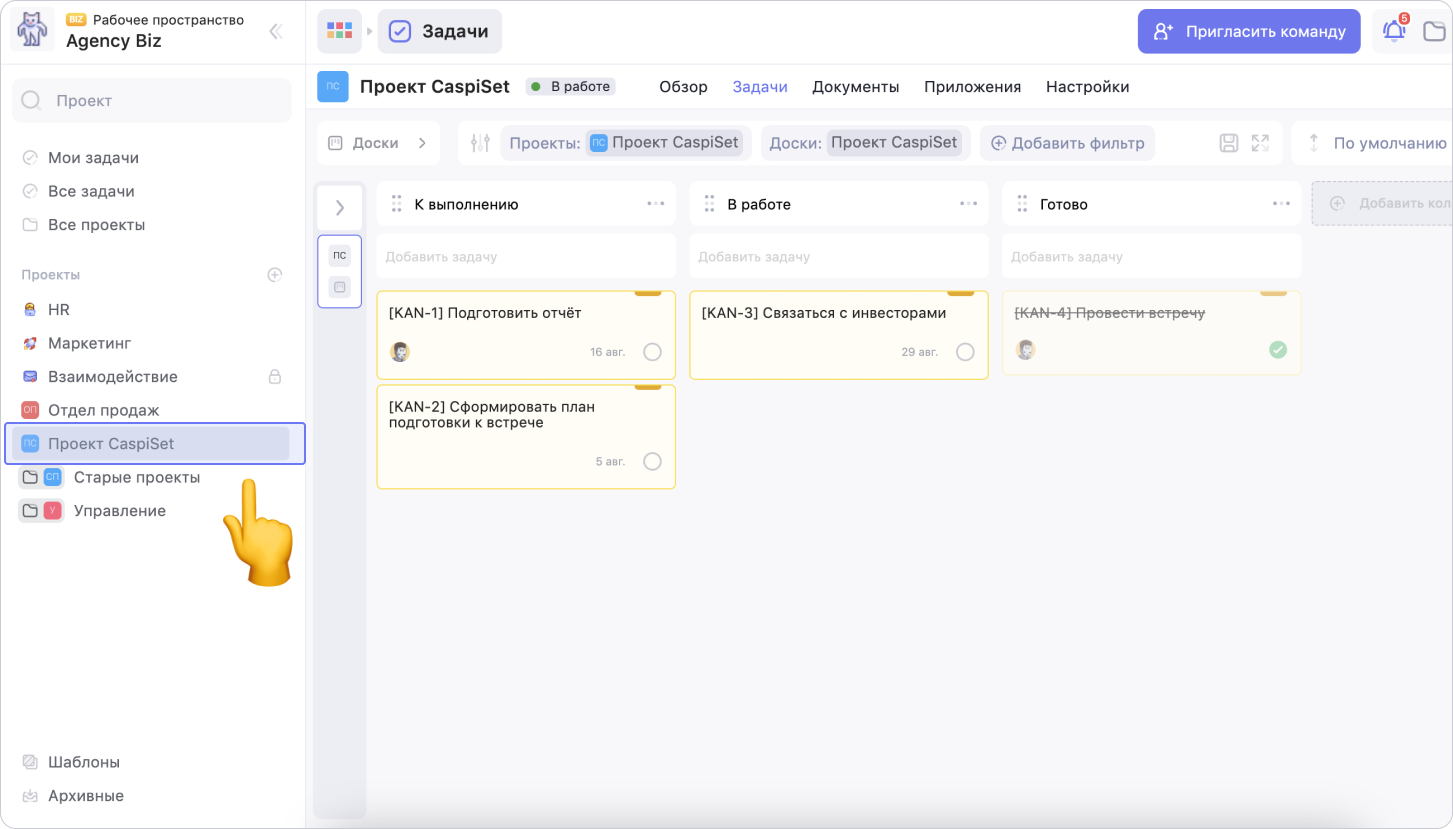Viewport: 1453px width, 829px height.
Task: Click Пригласить команду button
Action: (1249, 31)
